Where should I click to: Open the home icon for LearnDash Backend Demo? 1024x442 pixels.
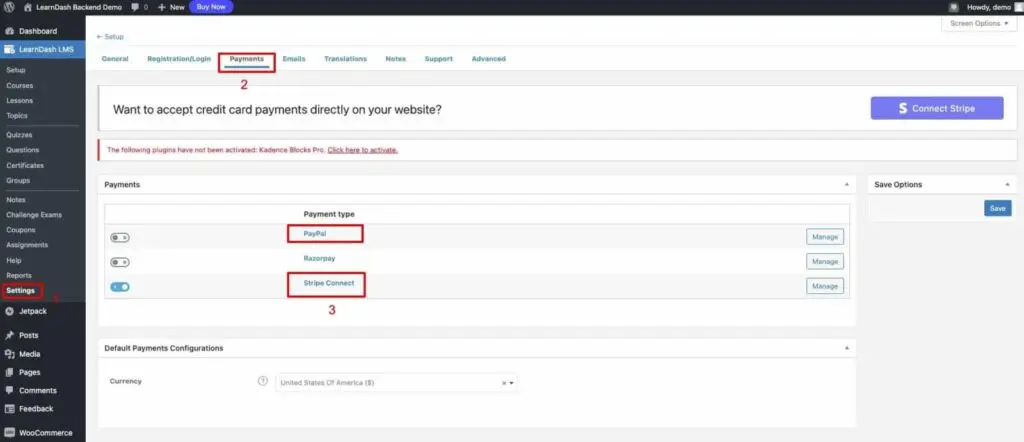pyautogui.click(x=28, y=7)
